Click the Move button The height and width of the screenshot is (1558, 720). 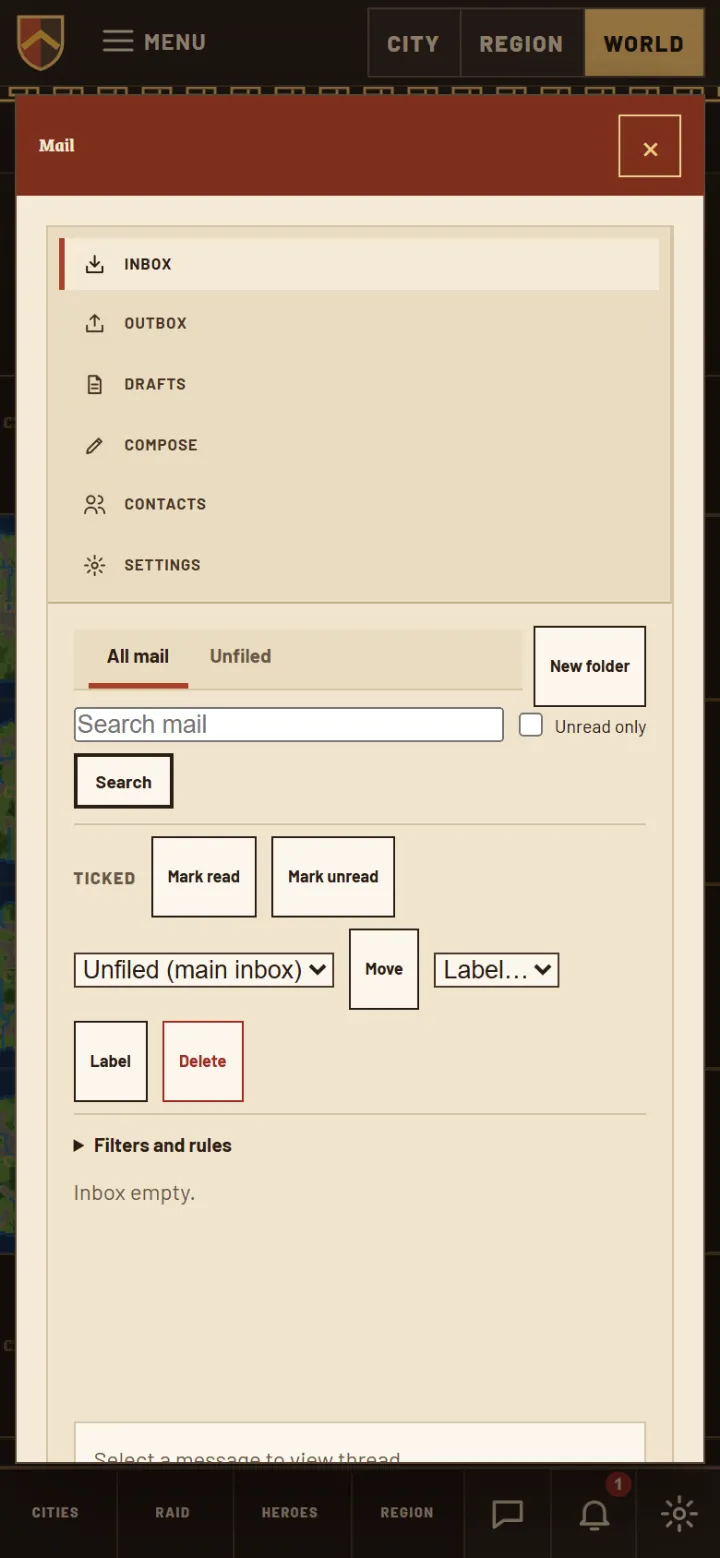click(x=384, y=969)
